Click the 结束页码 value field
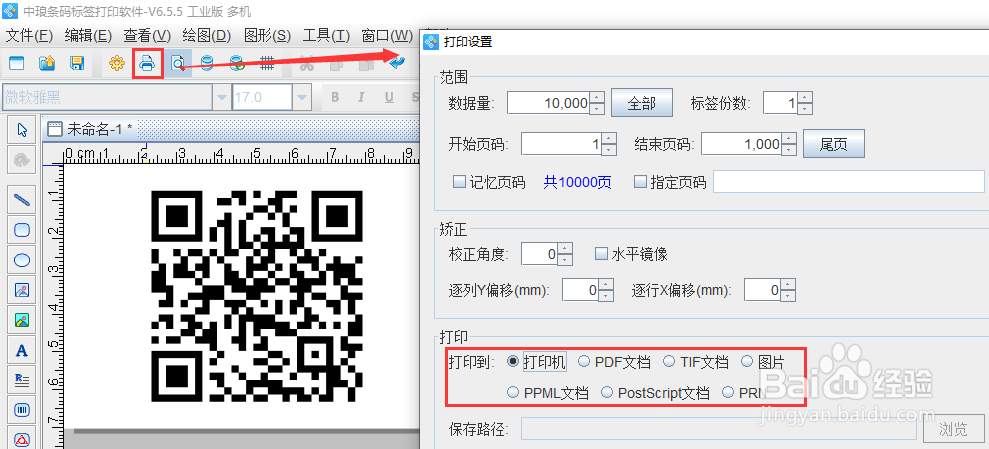Image resolution: width=989 pixels, height=449 pixels. (742, 144)
